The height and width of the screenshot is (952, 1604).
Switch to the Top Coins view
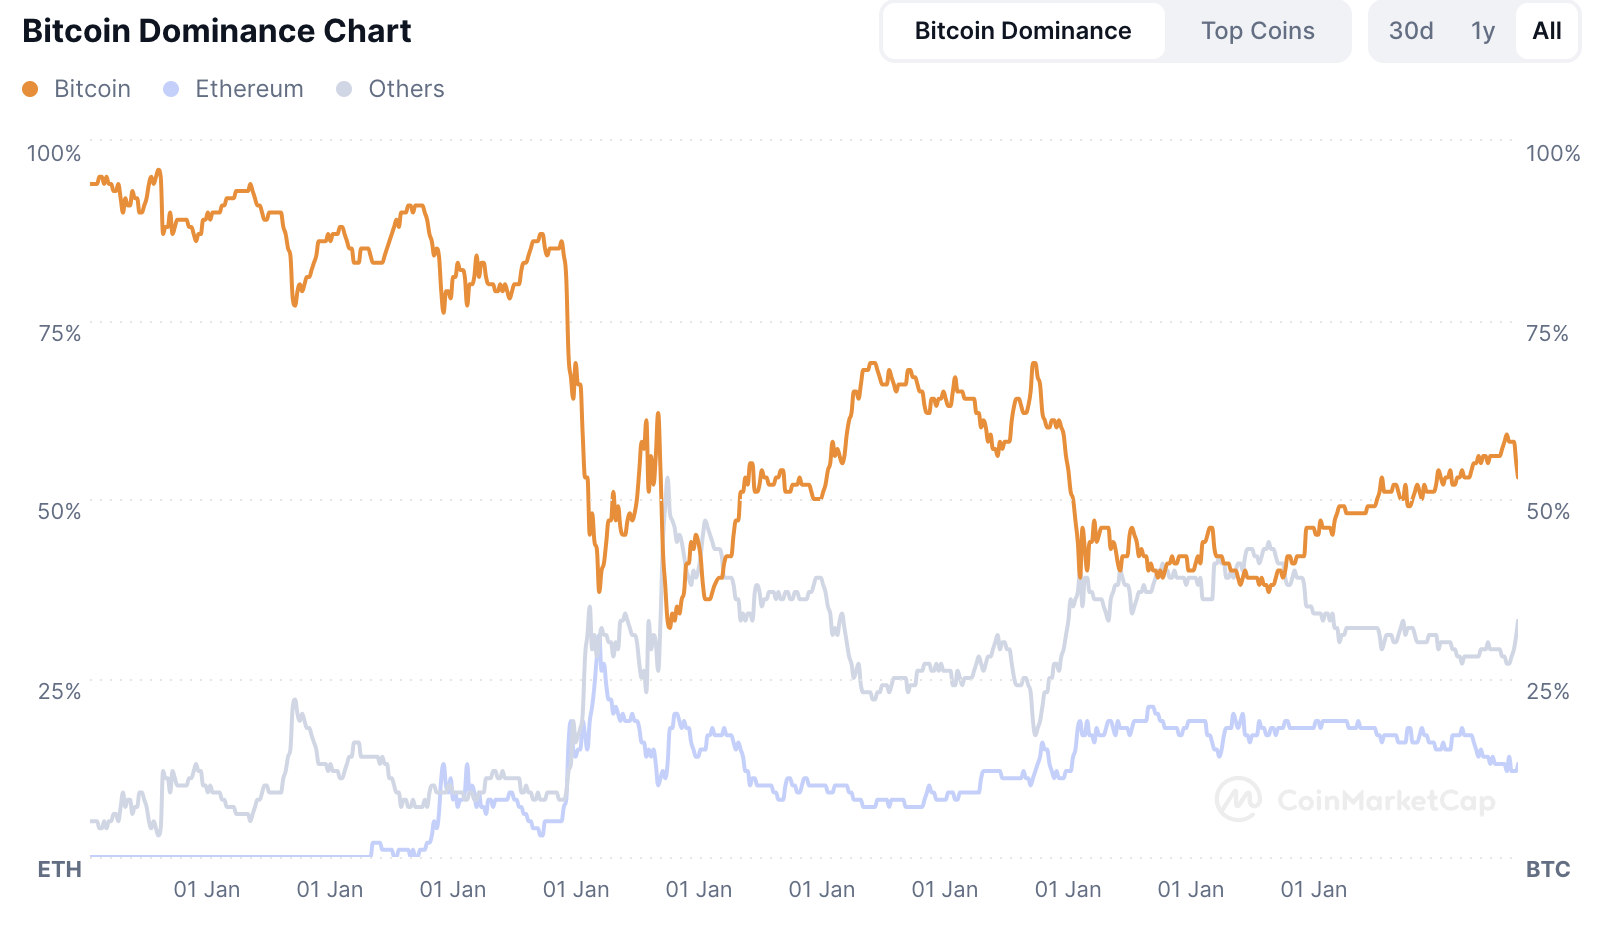click(1258, 30)
